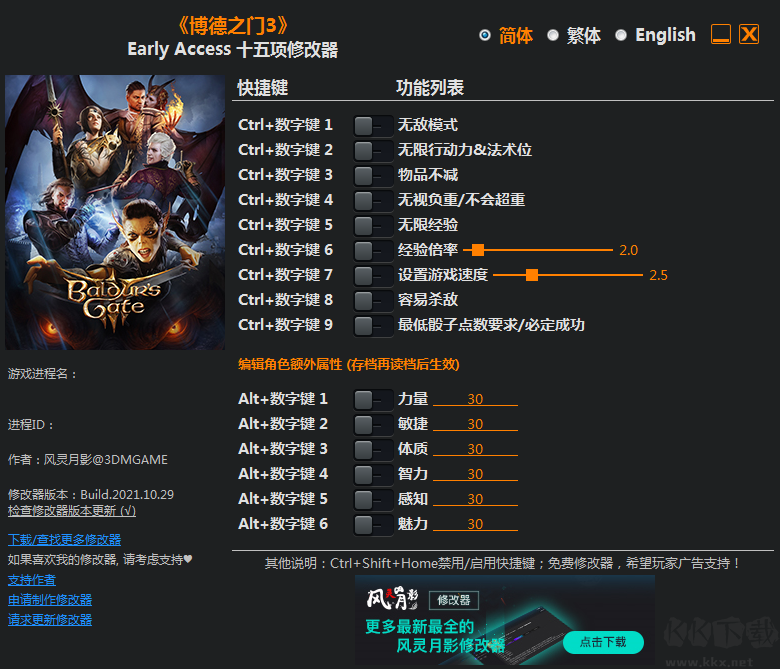
Task: Toggle the 敏捷 attribute switch
Action: (x=373, y=425)
